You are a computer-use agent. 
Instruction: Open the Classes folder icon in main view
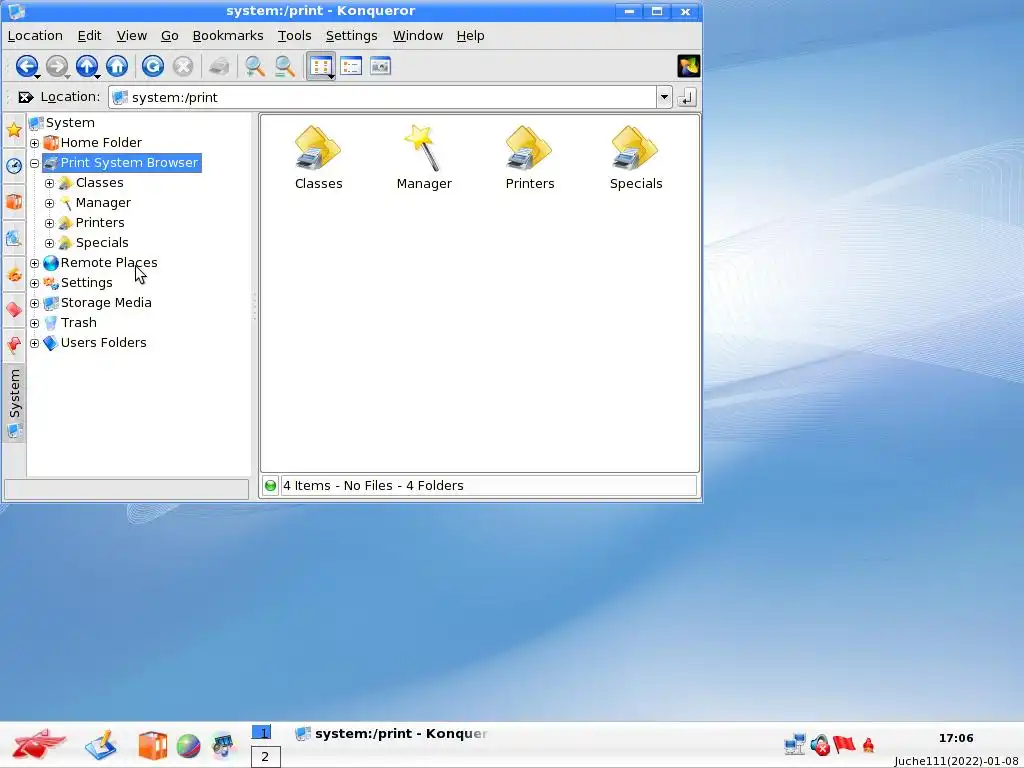pos(318,157)
